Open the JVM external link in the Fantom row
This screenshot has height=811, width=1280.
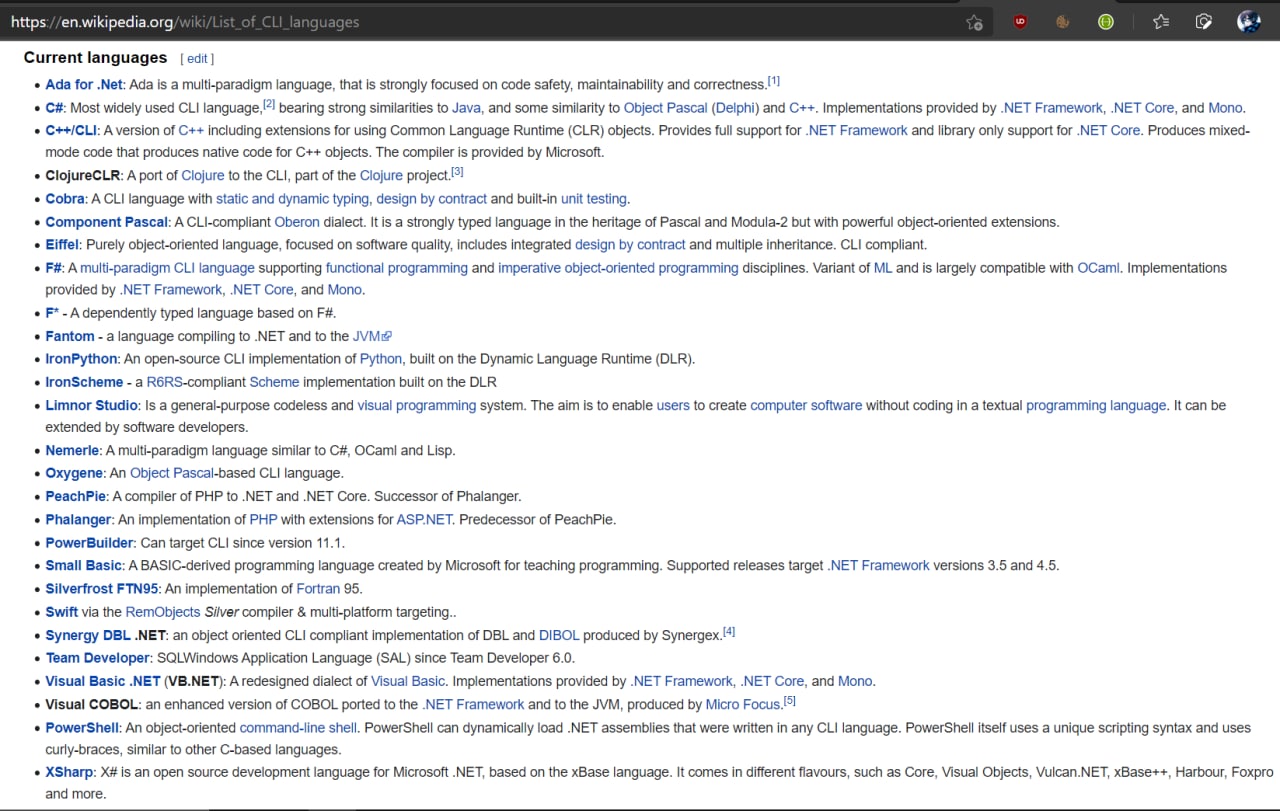372,337
